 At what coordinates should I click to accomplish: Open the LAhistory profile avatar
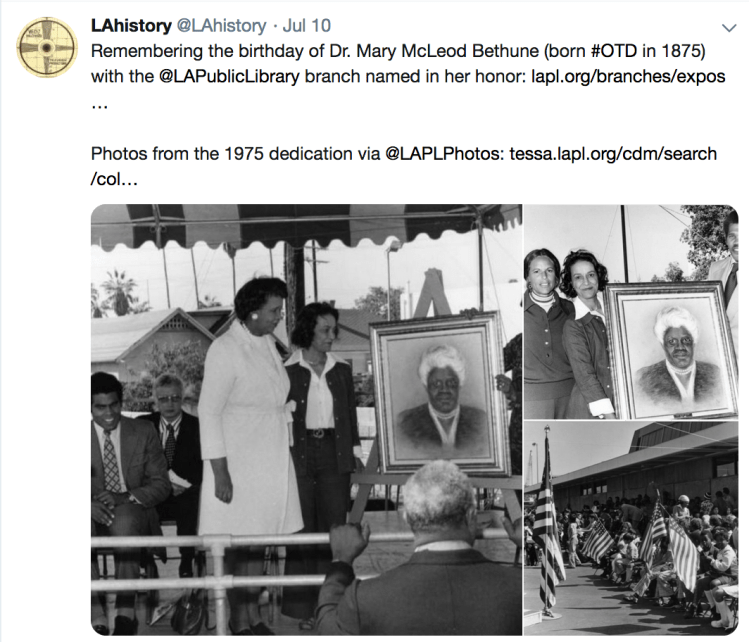click(x=46, y=47)
